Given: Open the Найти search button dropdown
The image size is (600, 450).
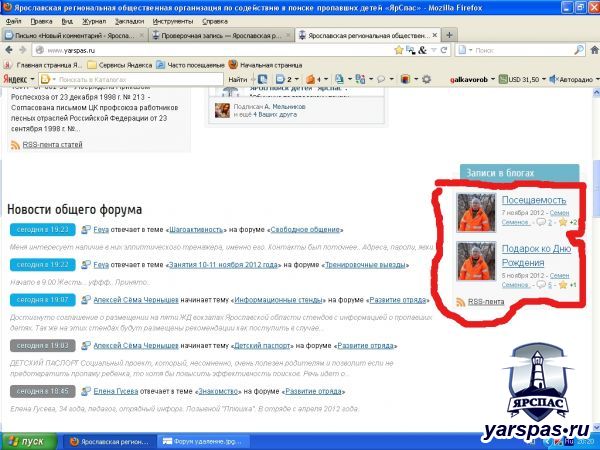Looking at the screenshot, I should point(250,78).
